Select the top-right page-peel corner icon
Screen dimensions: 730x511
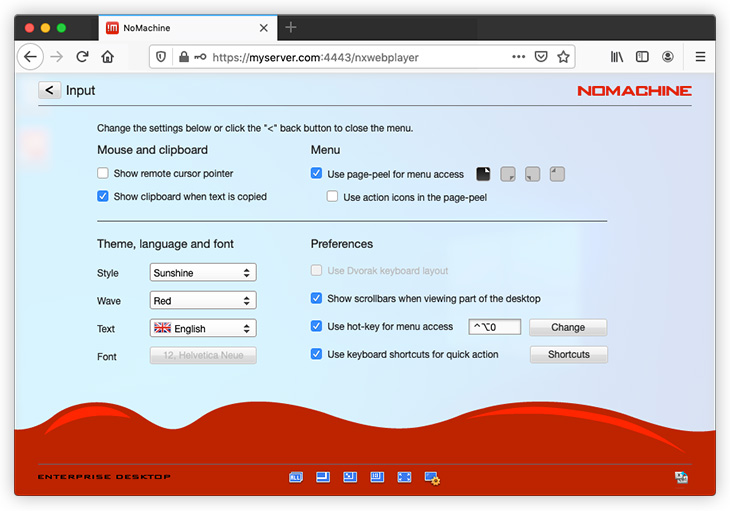pyautogui.click(x=484, y=174)
